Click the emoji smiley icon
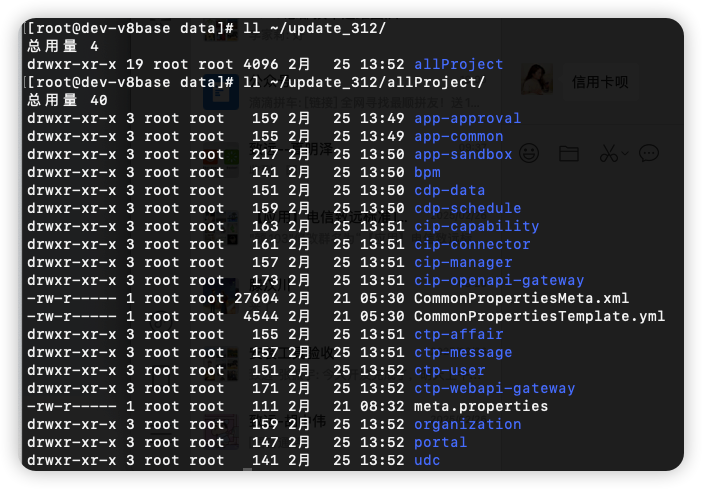The height and width of the screenshot is (489, 702). click(x=527, y=153)
